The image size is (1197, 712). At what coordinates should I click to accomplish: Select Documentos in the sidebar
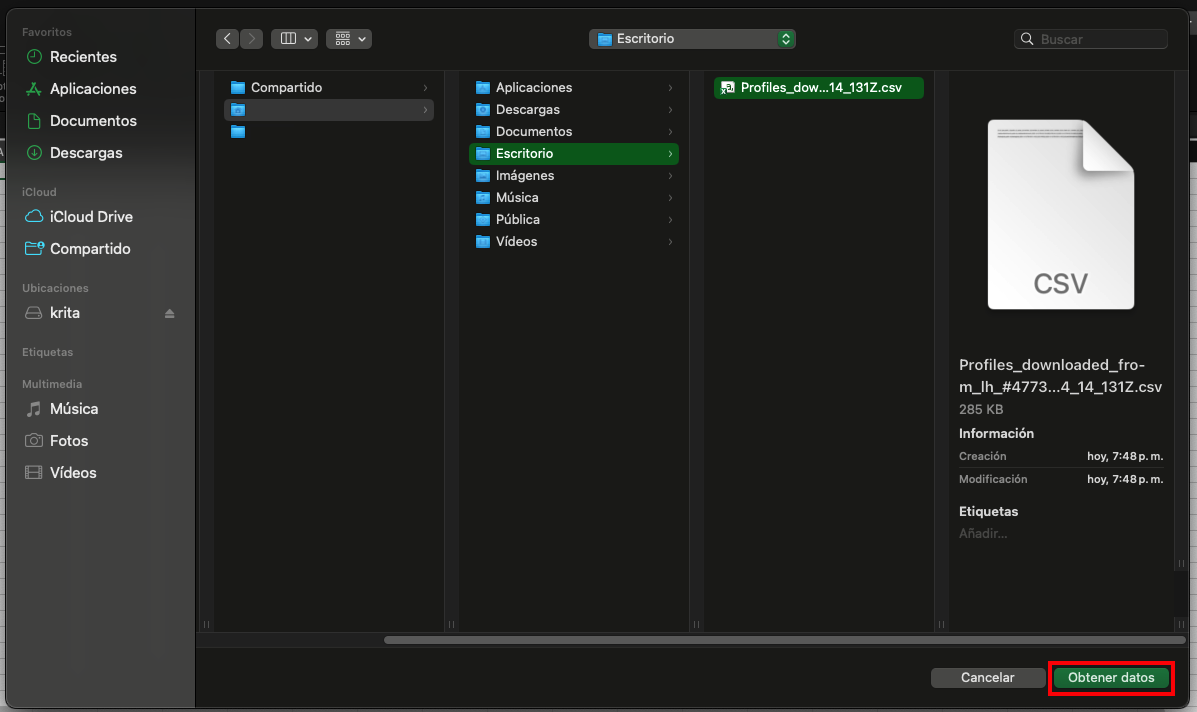pos(93,121)
